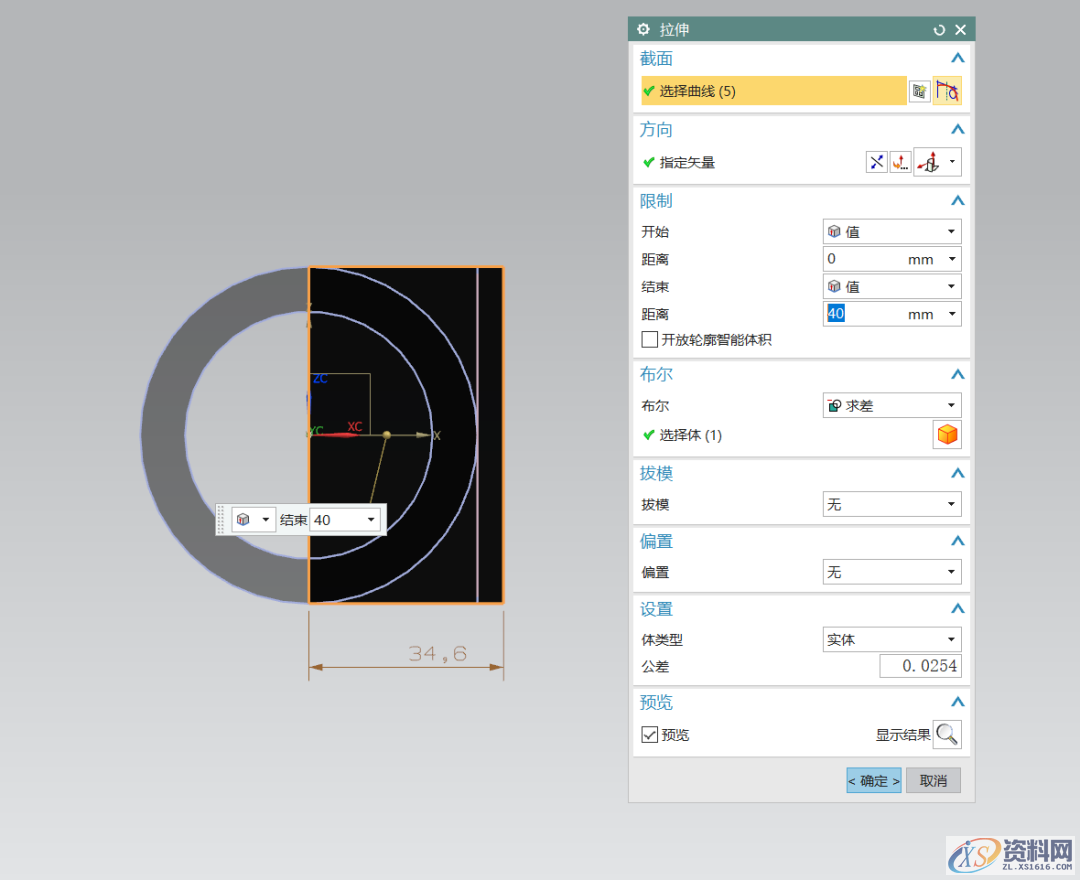The height and width of the screenshot is (880, 1080).
Task: Open the 体类型 实体 dropdown
Action: click(x=891, y=638)
